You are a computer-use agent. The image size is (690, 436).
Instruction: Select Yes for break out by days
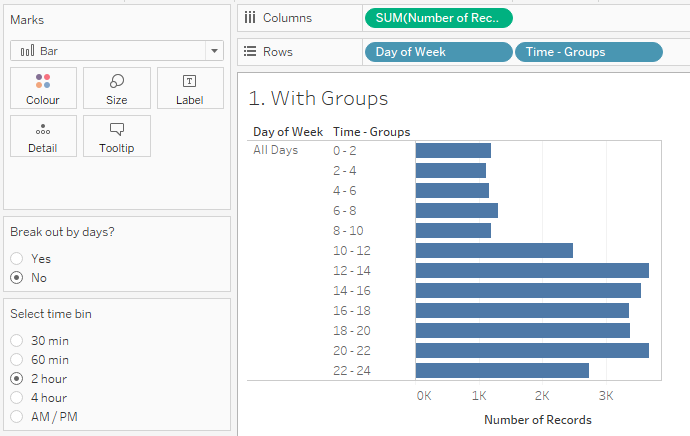(x=17, y=258)
